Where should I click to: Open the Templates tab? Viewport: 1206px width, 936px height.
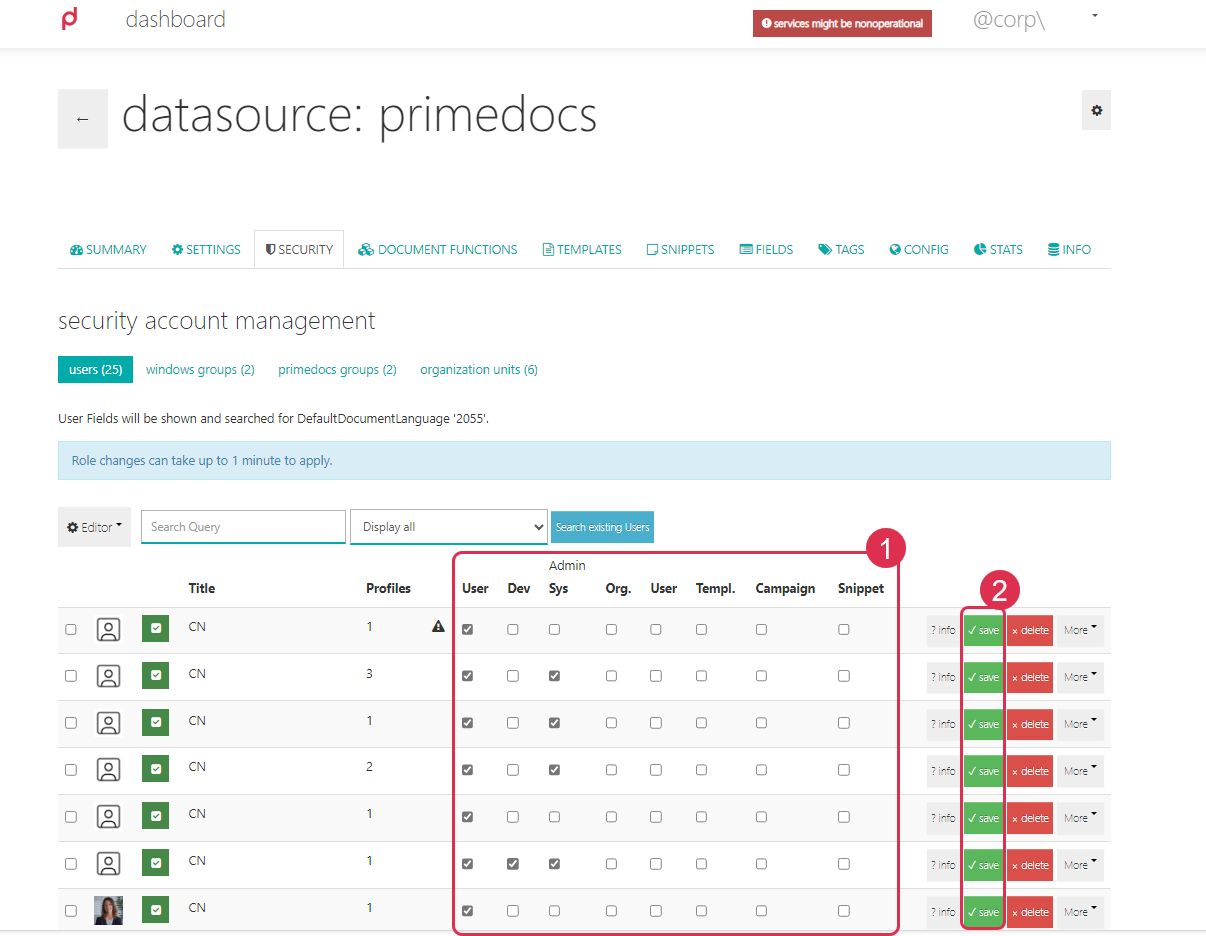click(582, 250)
